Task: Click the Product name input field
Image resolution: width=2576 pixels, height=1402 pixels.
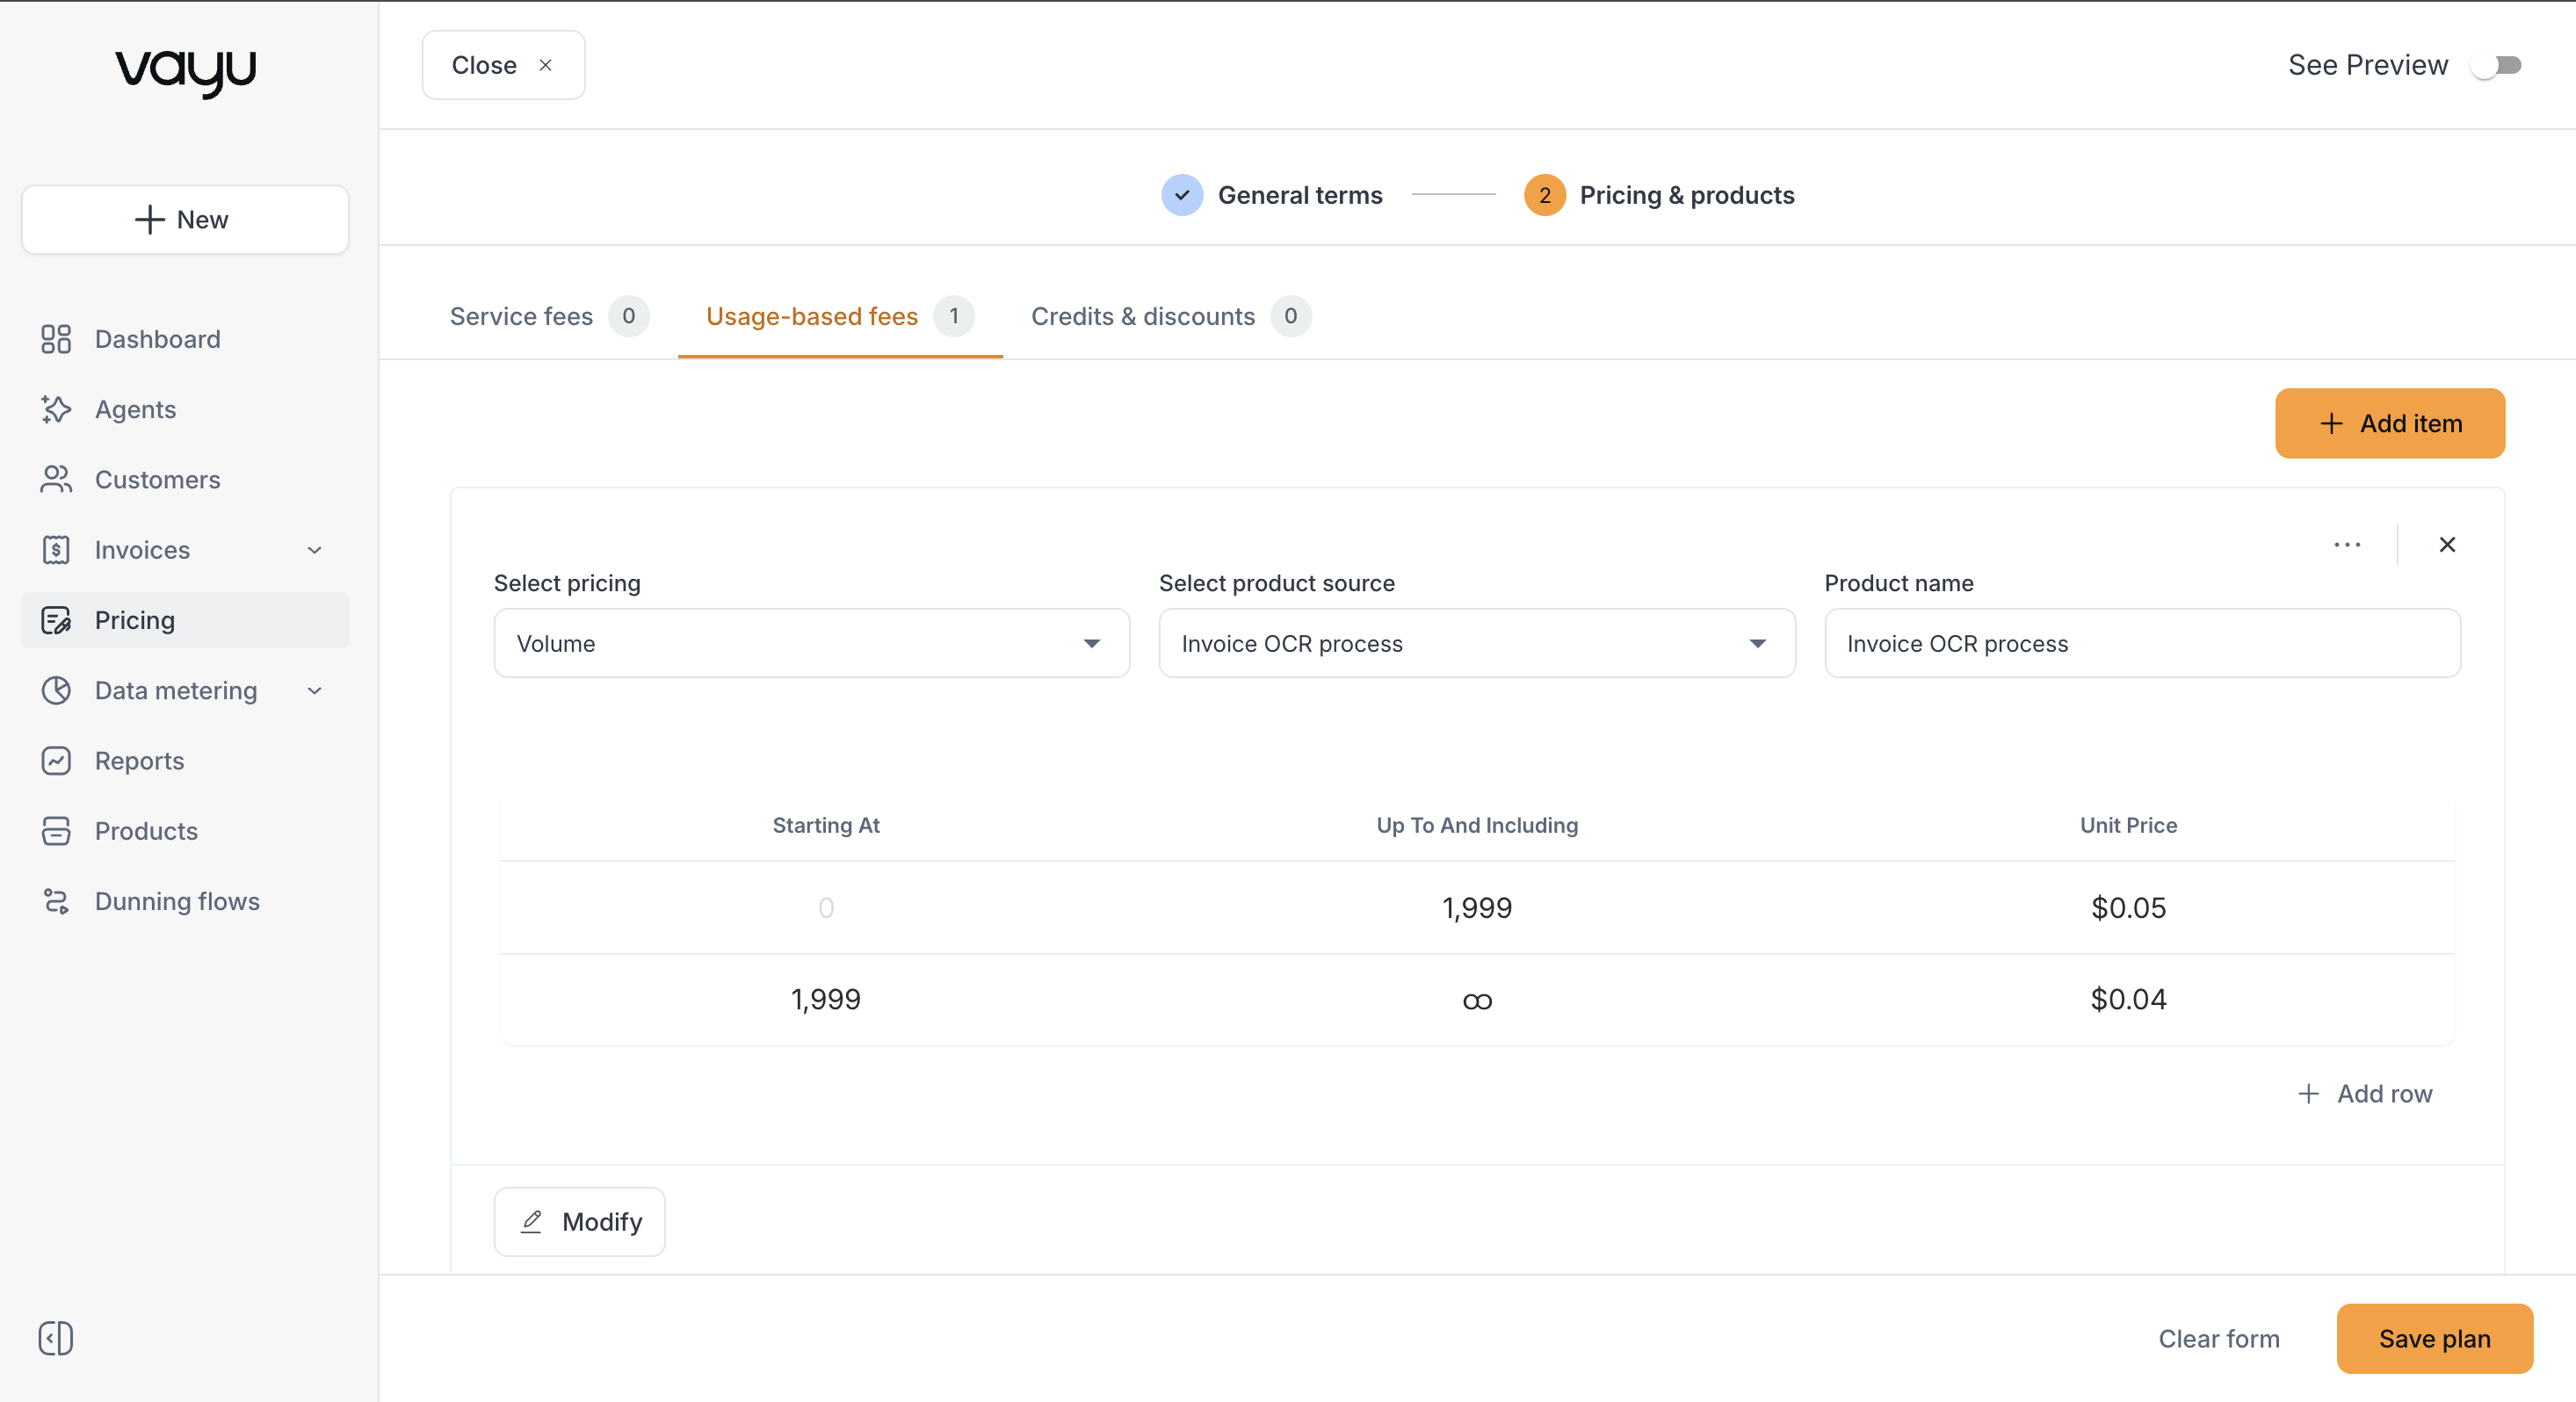Action: (x=2142, y=643)
